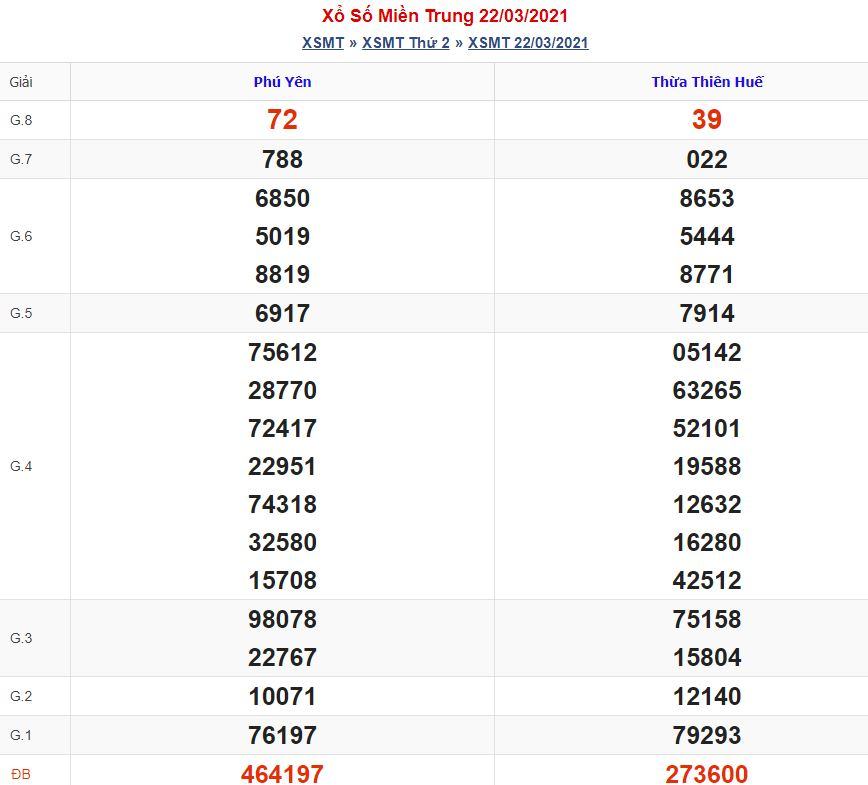
Task: Click the G.6 row label
Action: click(21, 236)
